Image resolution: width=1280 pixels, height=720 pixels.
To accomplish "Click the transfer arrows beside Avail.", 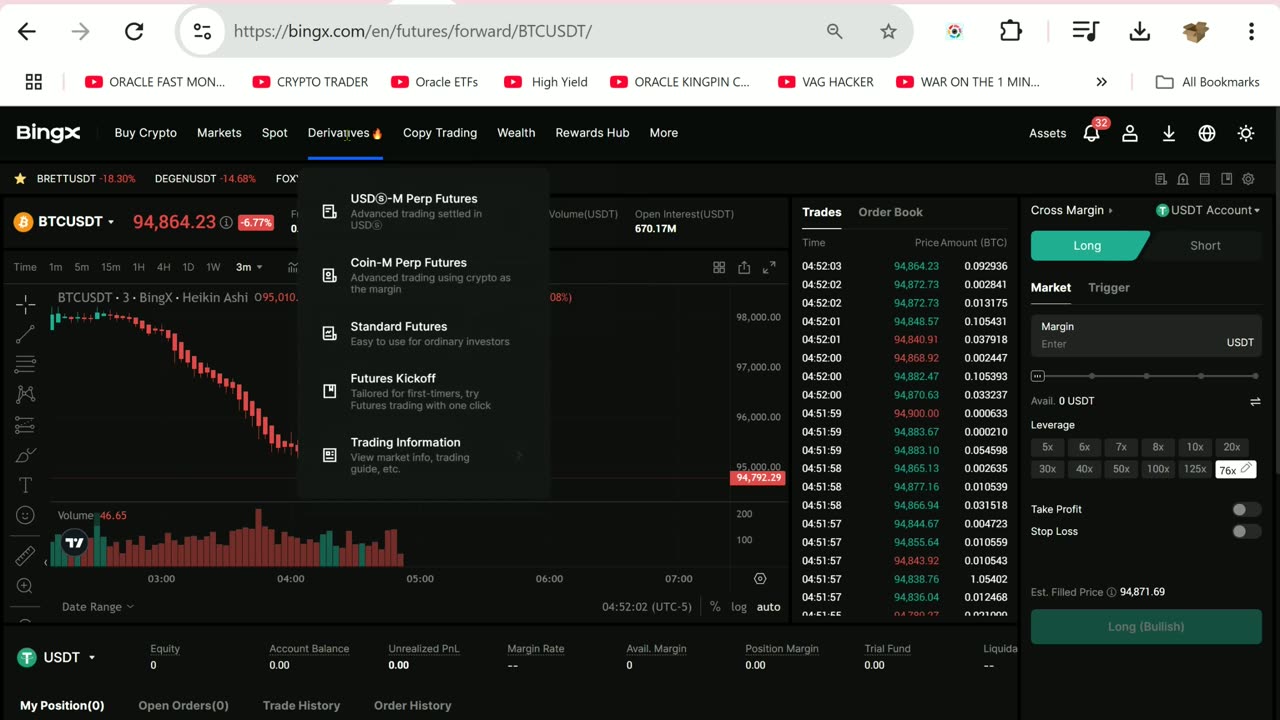I will (x=1255, y=402).
